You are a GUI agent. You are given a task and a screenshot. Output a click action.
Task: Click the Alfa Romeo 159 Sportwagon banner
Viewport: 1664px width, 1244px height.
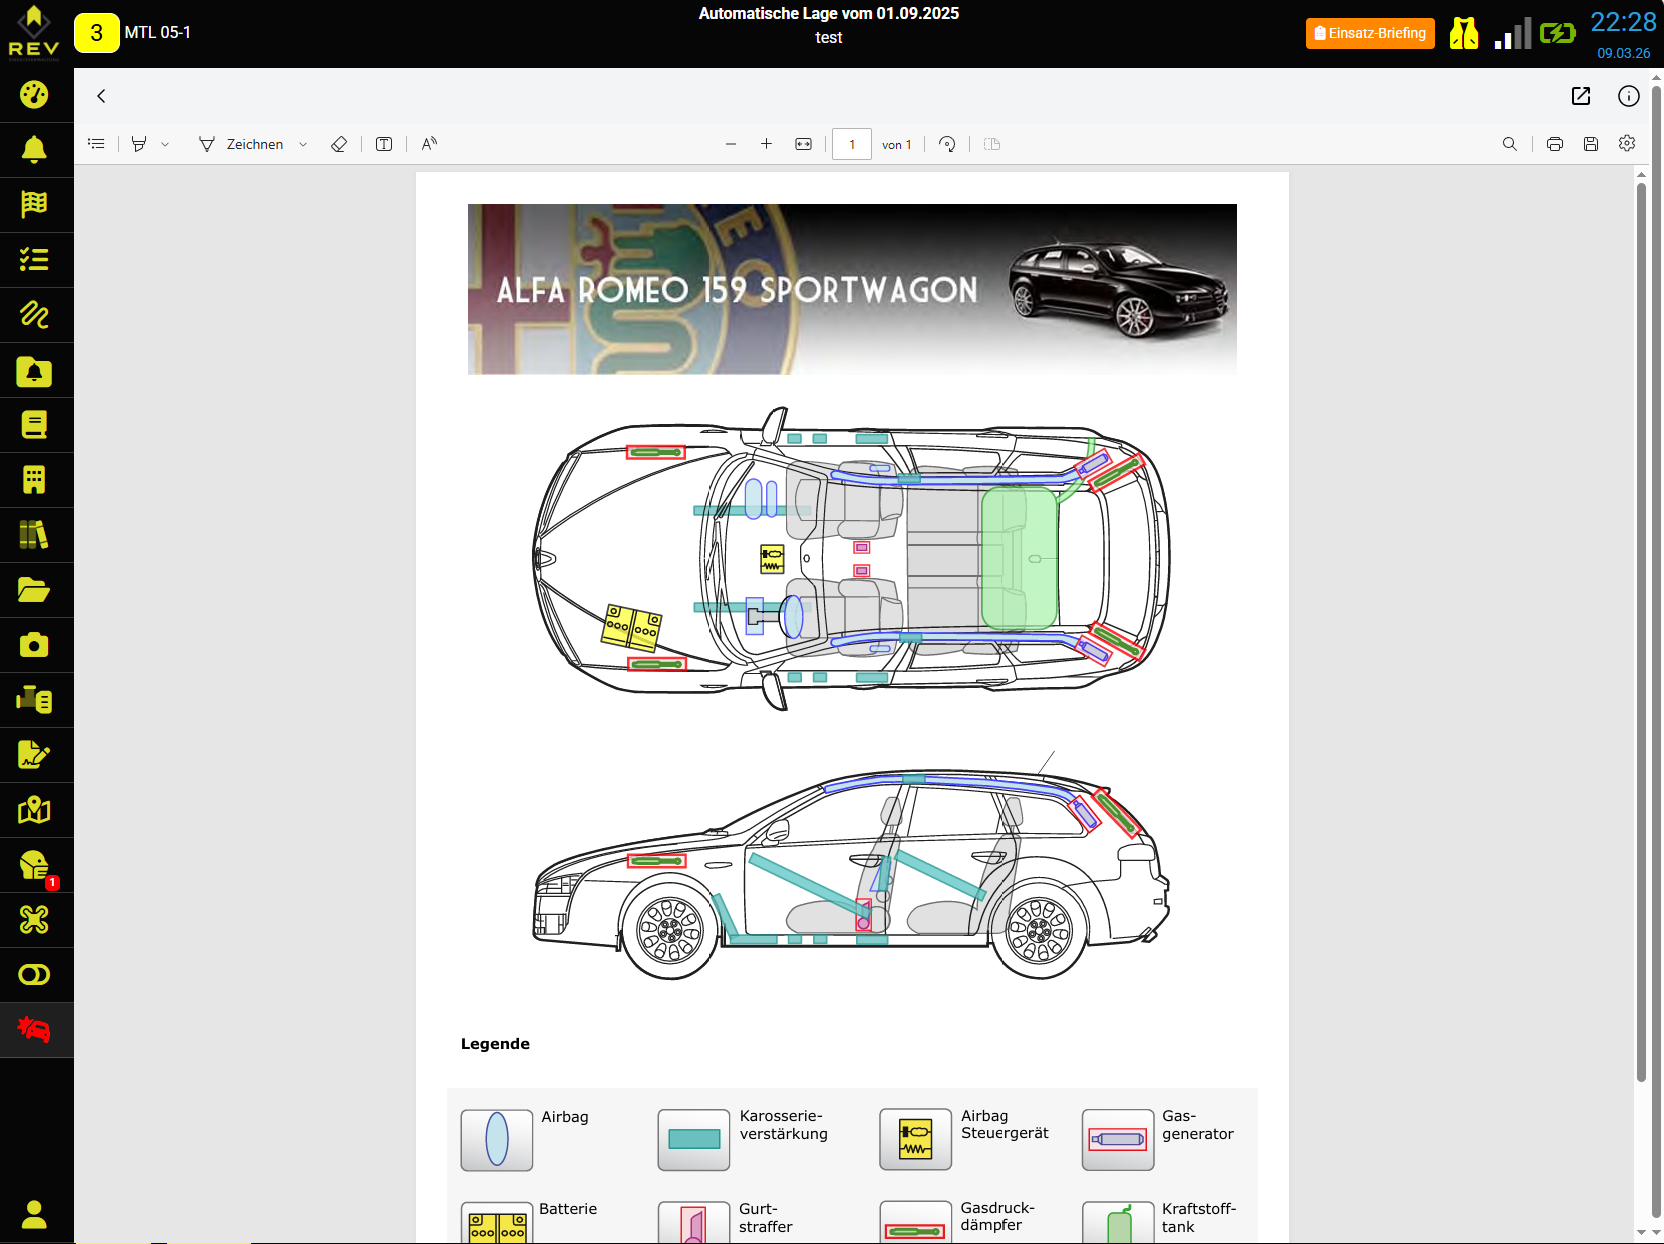click(x=852, y=289)
